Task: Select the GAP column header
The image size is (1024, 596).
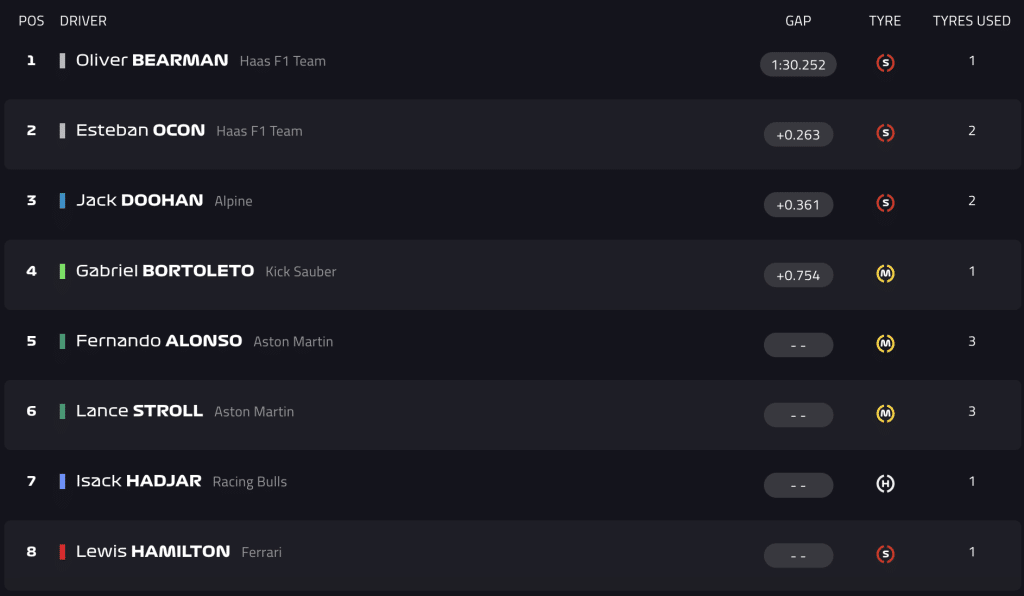Action: pos(798,21)
